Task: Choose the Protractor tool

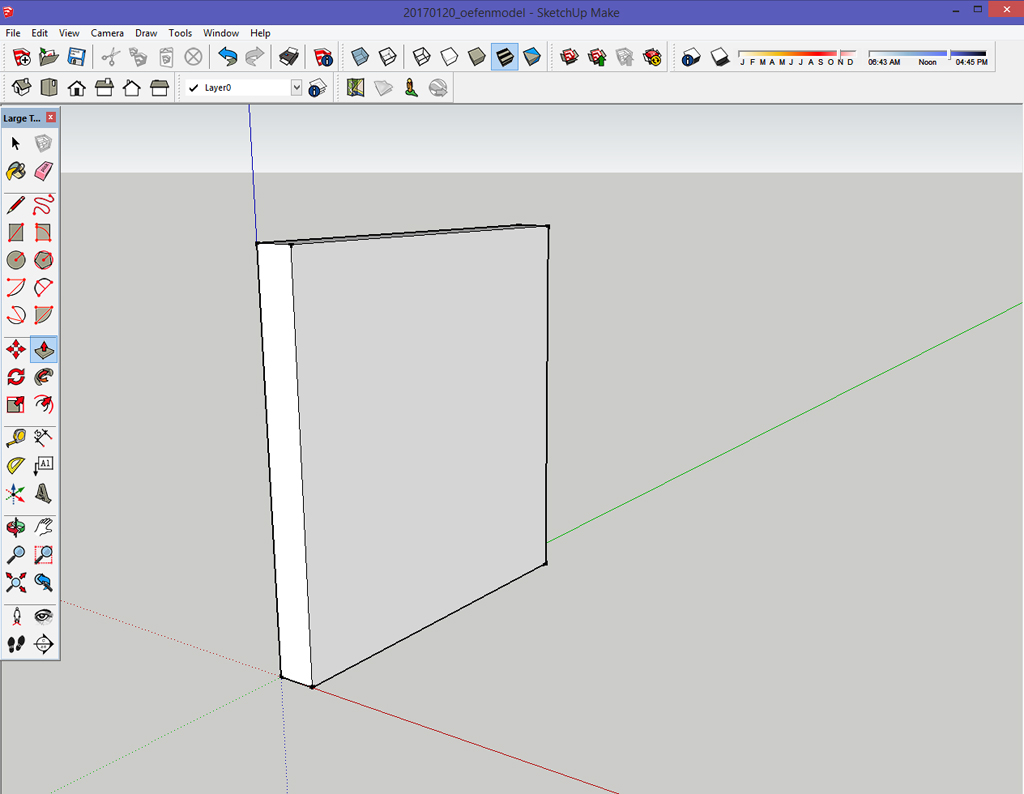Action: click(16, 465)
